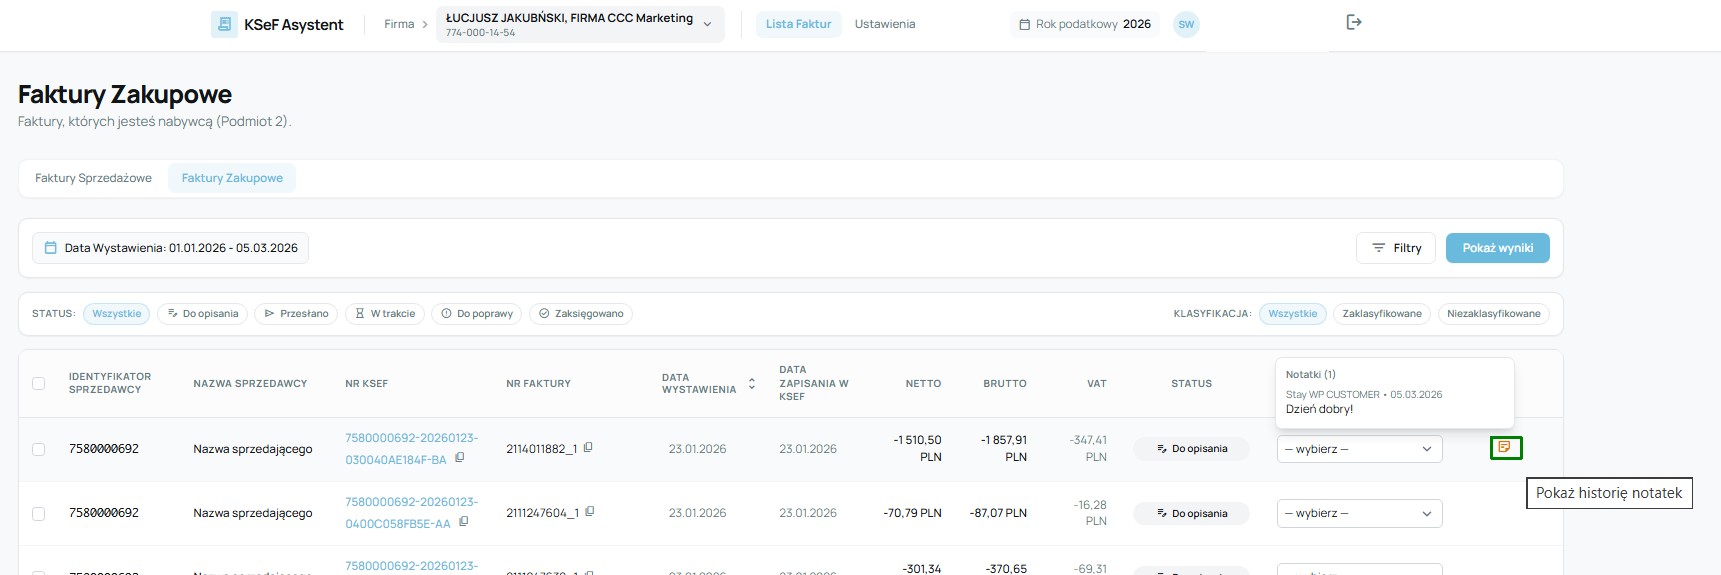Filter by status Do opisania
1721x575 pixels.
tap(203, 314)
